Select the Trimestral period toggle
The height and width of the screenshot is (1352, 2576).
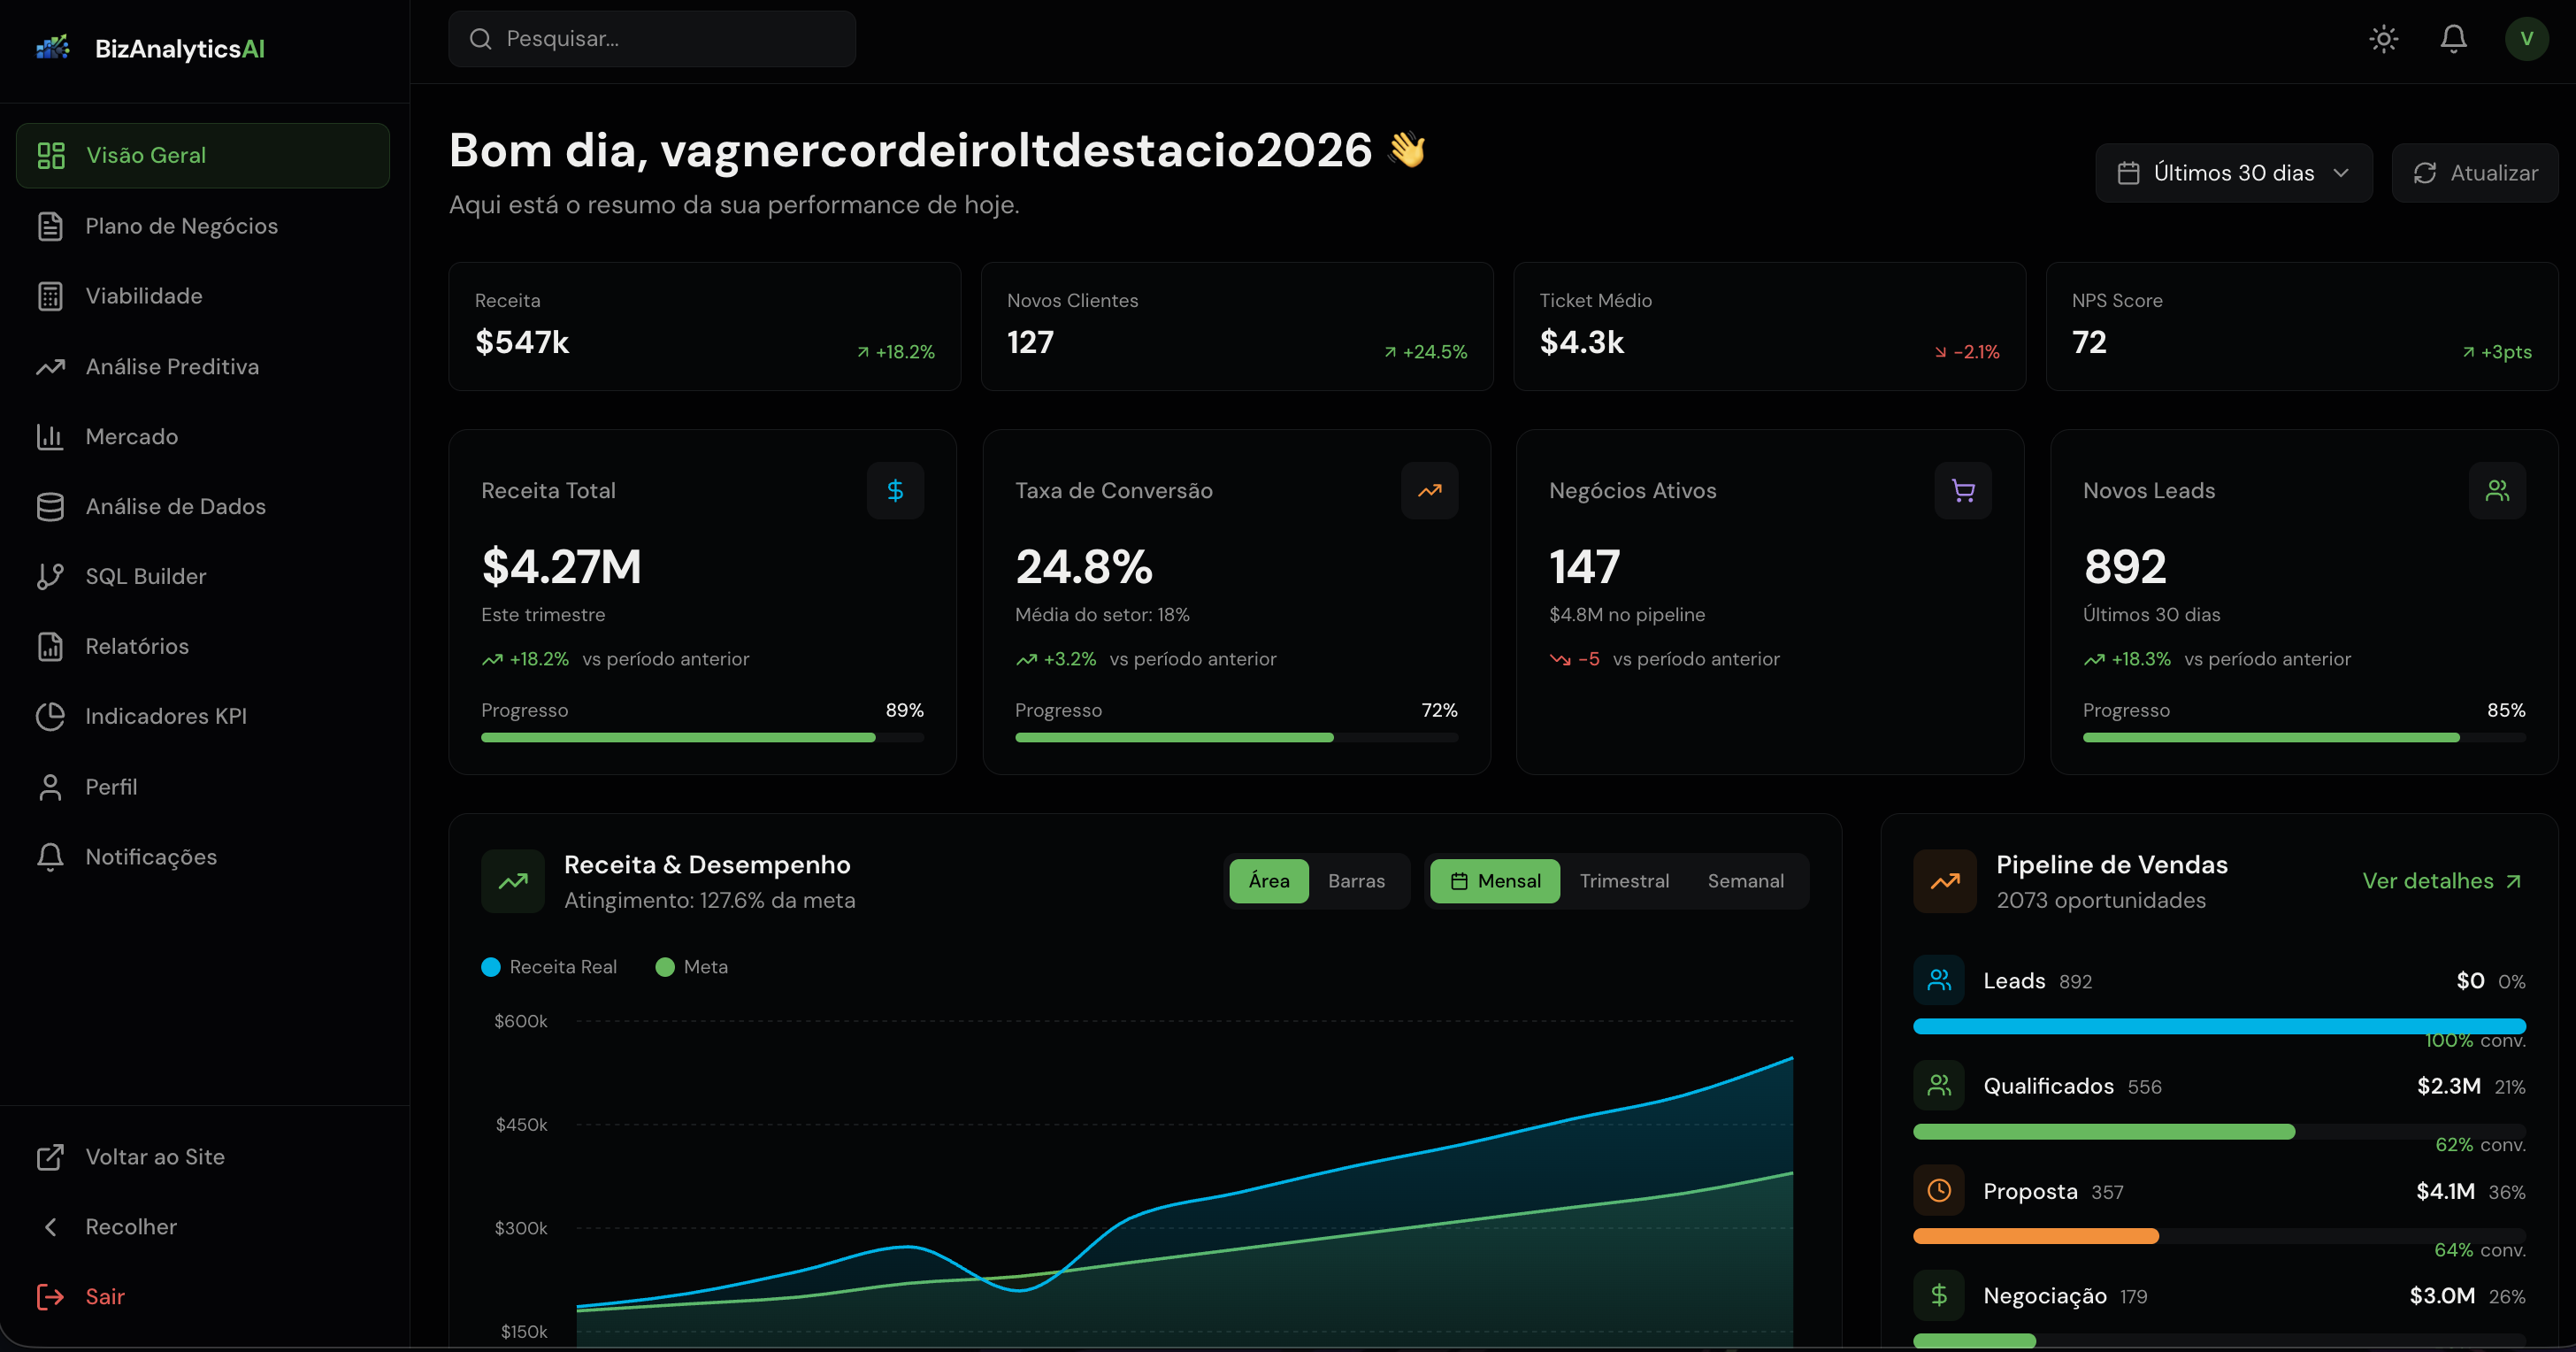tap(1624, 881)
